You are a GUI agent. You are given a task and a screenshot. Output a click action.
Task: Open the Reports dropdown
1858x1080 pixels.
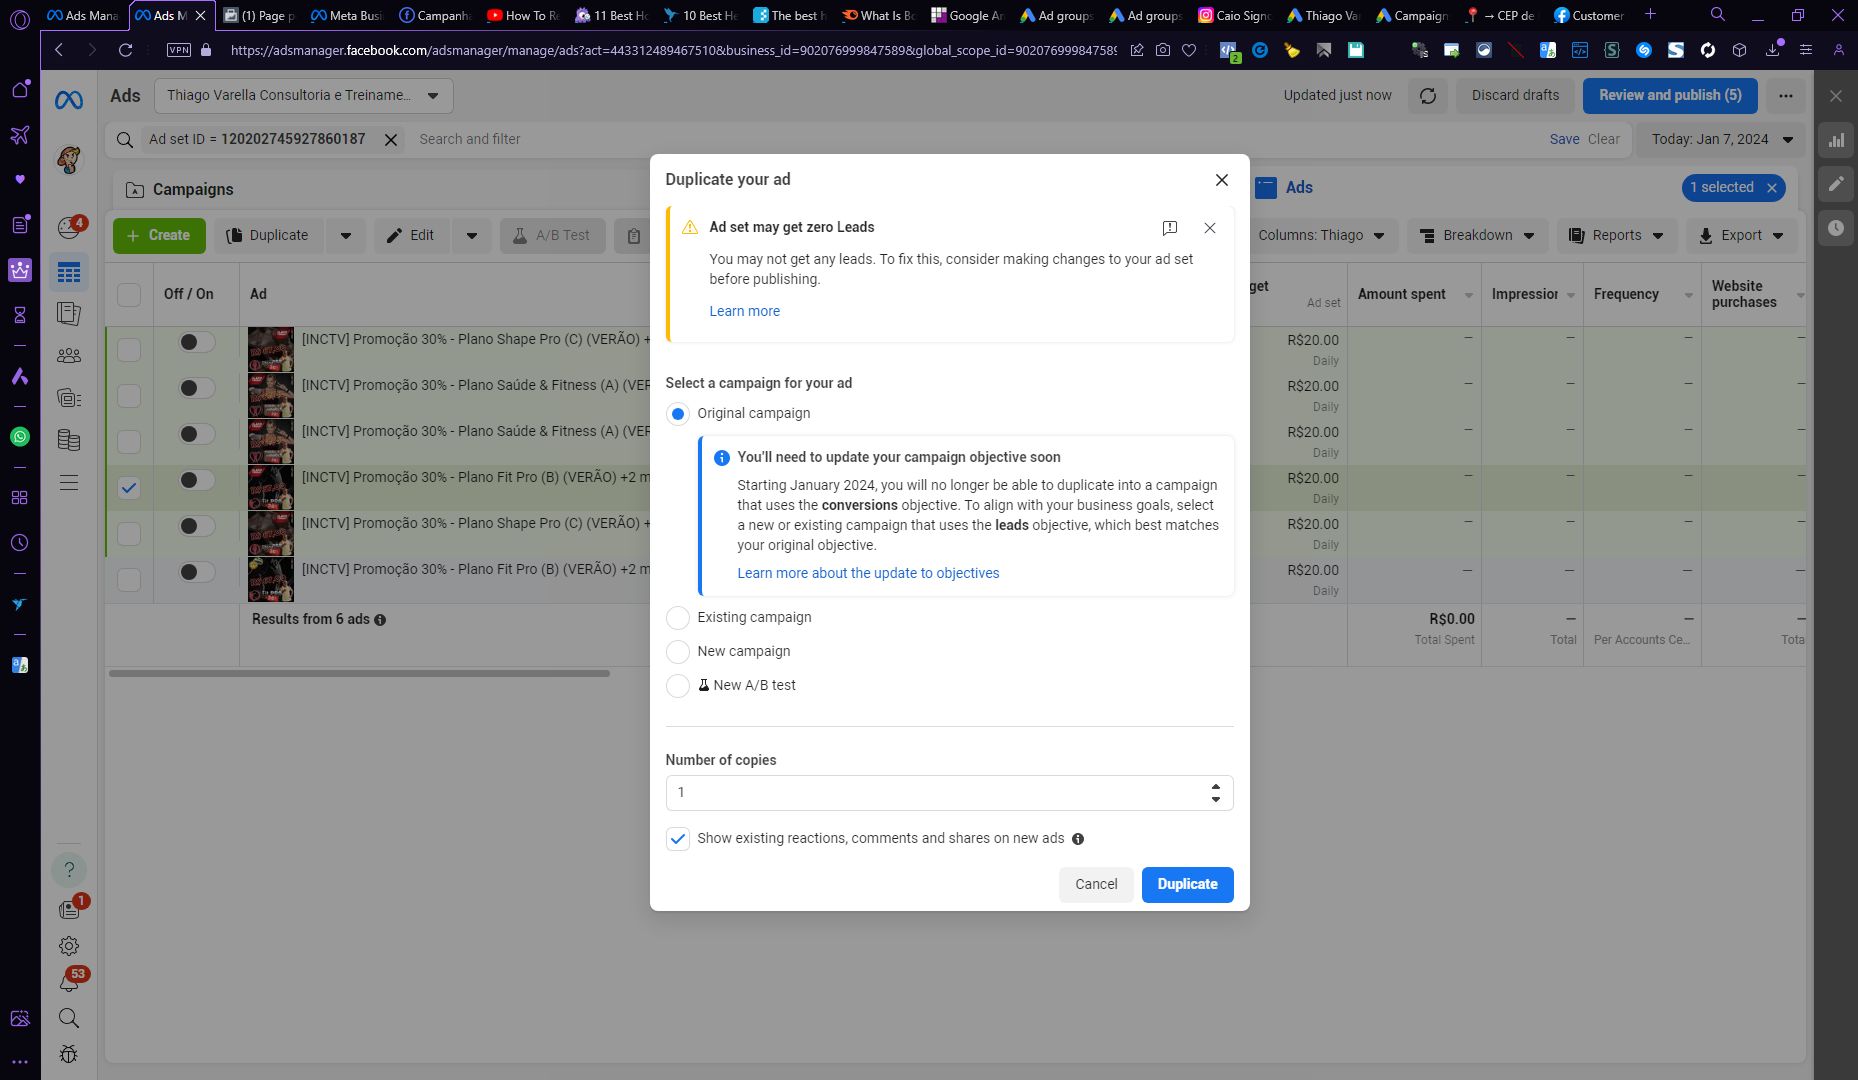[x=1616, y=236]
